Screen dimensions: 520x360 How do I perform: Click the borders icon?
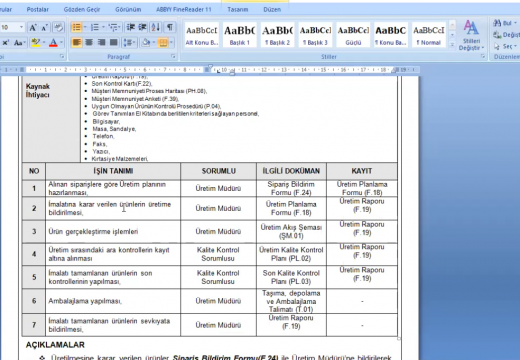tap(163, 43)
